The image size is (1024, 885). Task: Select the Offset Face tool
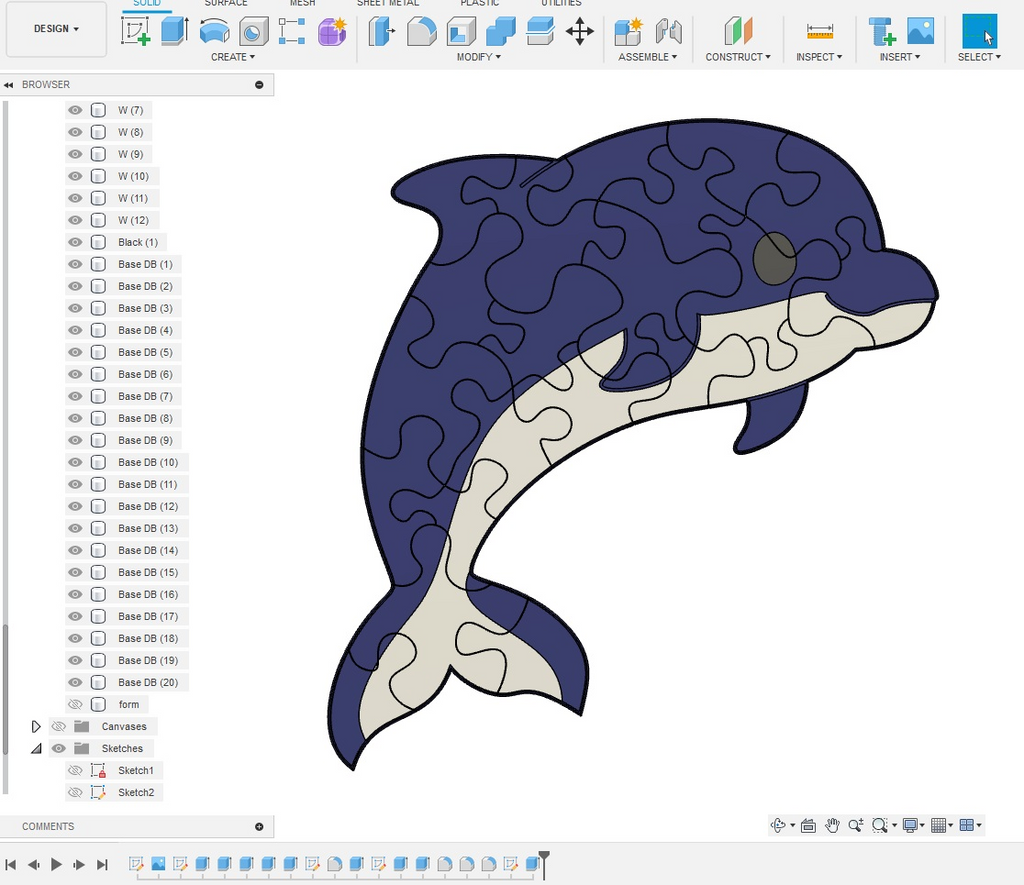point(540,31)
